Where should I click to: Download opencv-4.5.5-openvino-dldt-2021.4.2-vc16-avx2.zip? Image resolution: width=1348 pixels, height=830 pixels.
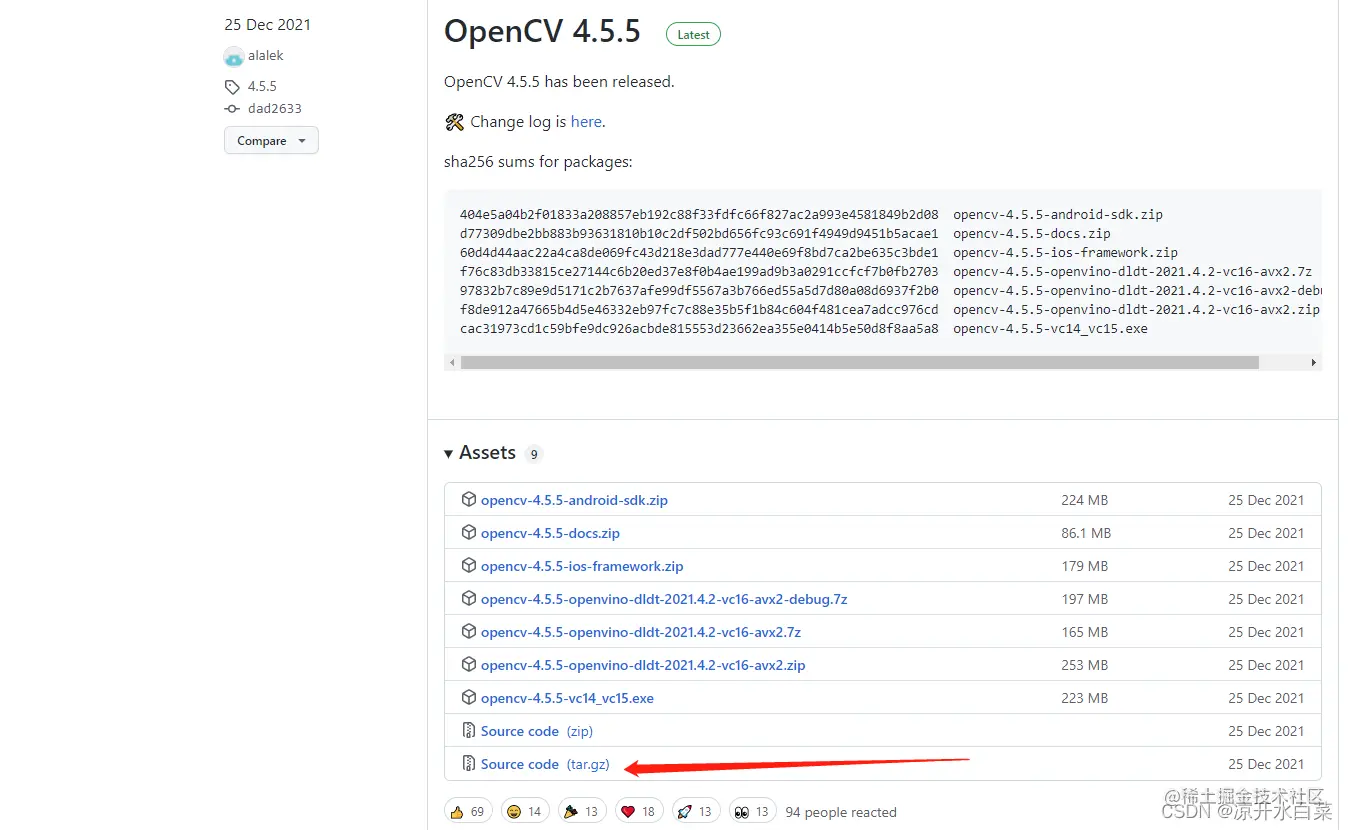click(643, 665)
